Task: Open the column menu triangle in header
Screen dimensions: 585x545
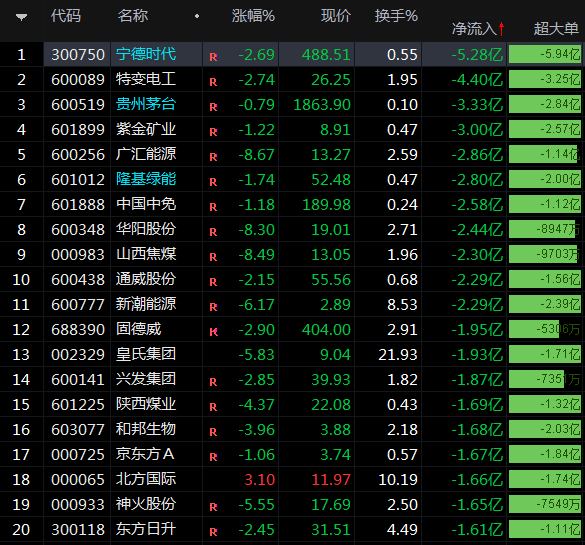Action: coord(21,17)
